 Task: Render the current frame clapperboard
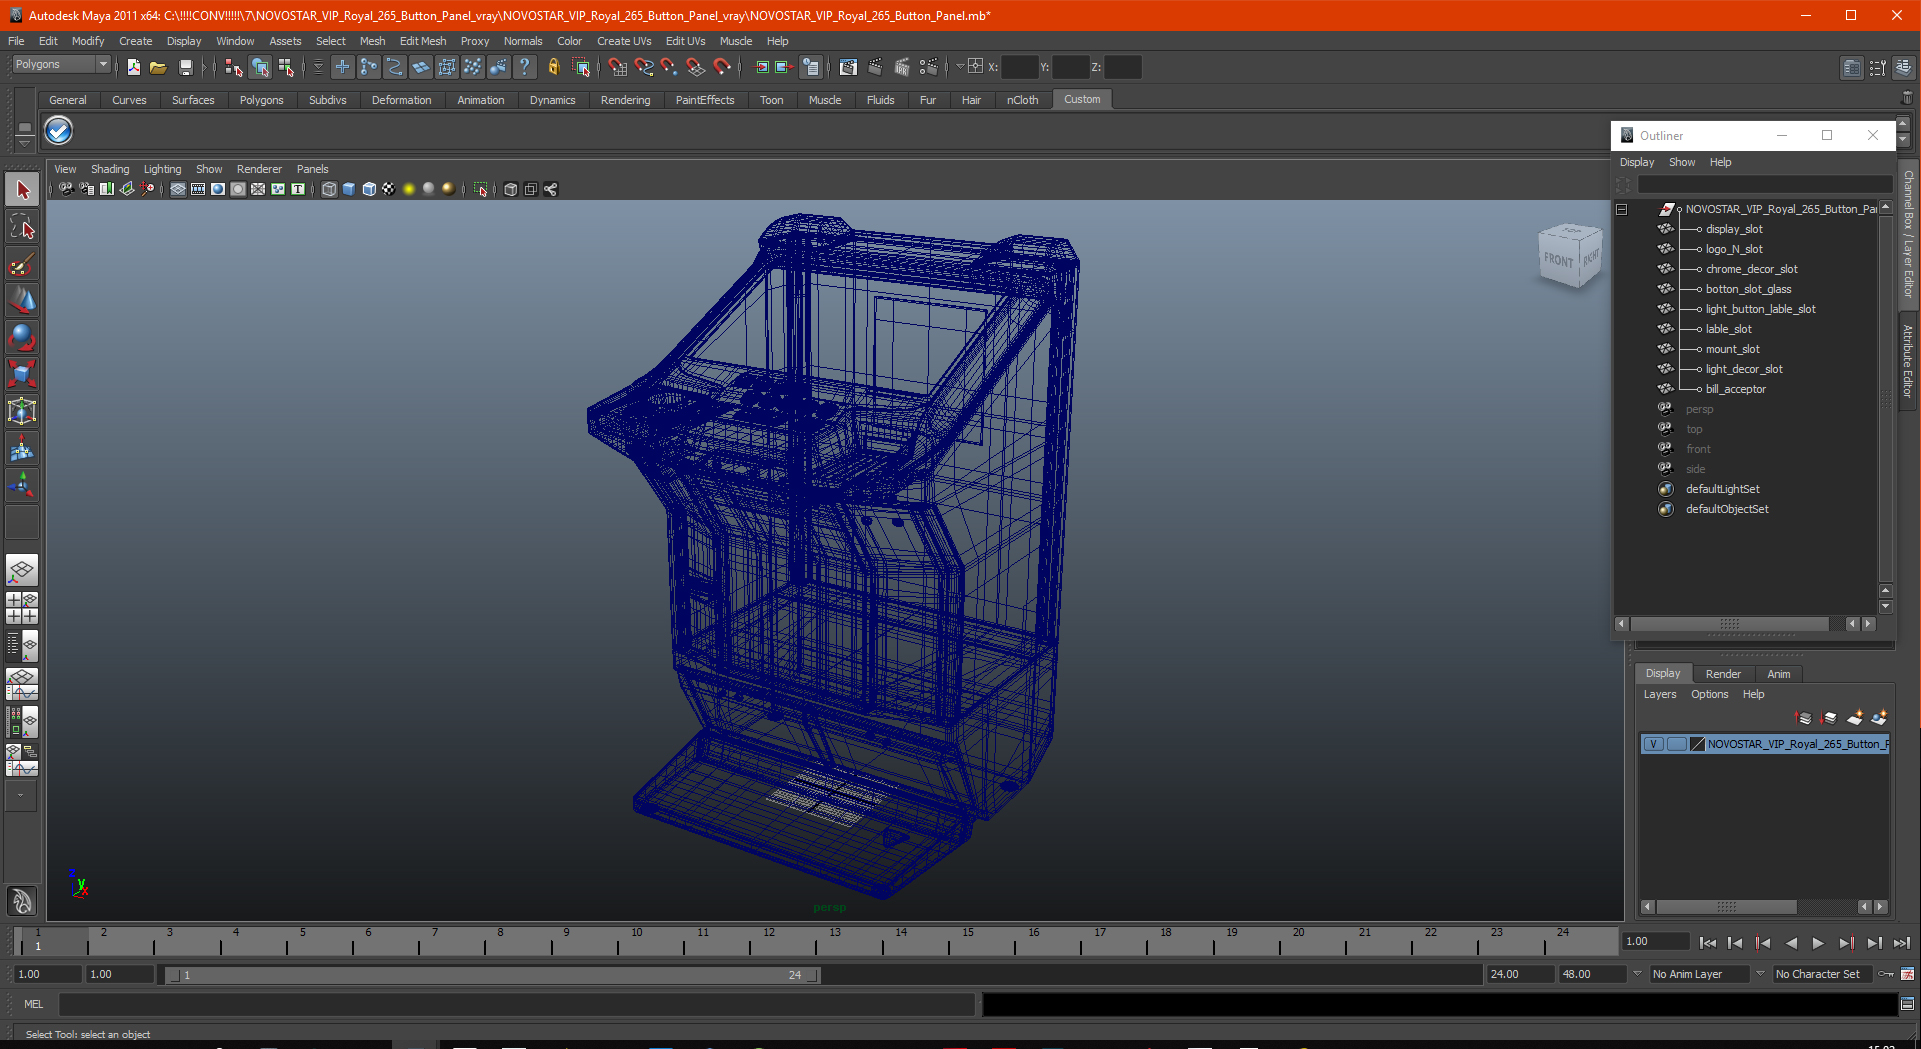tap(875, 67)
